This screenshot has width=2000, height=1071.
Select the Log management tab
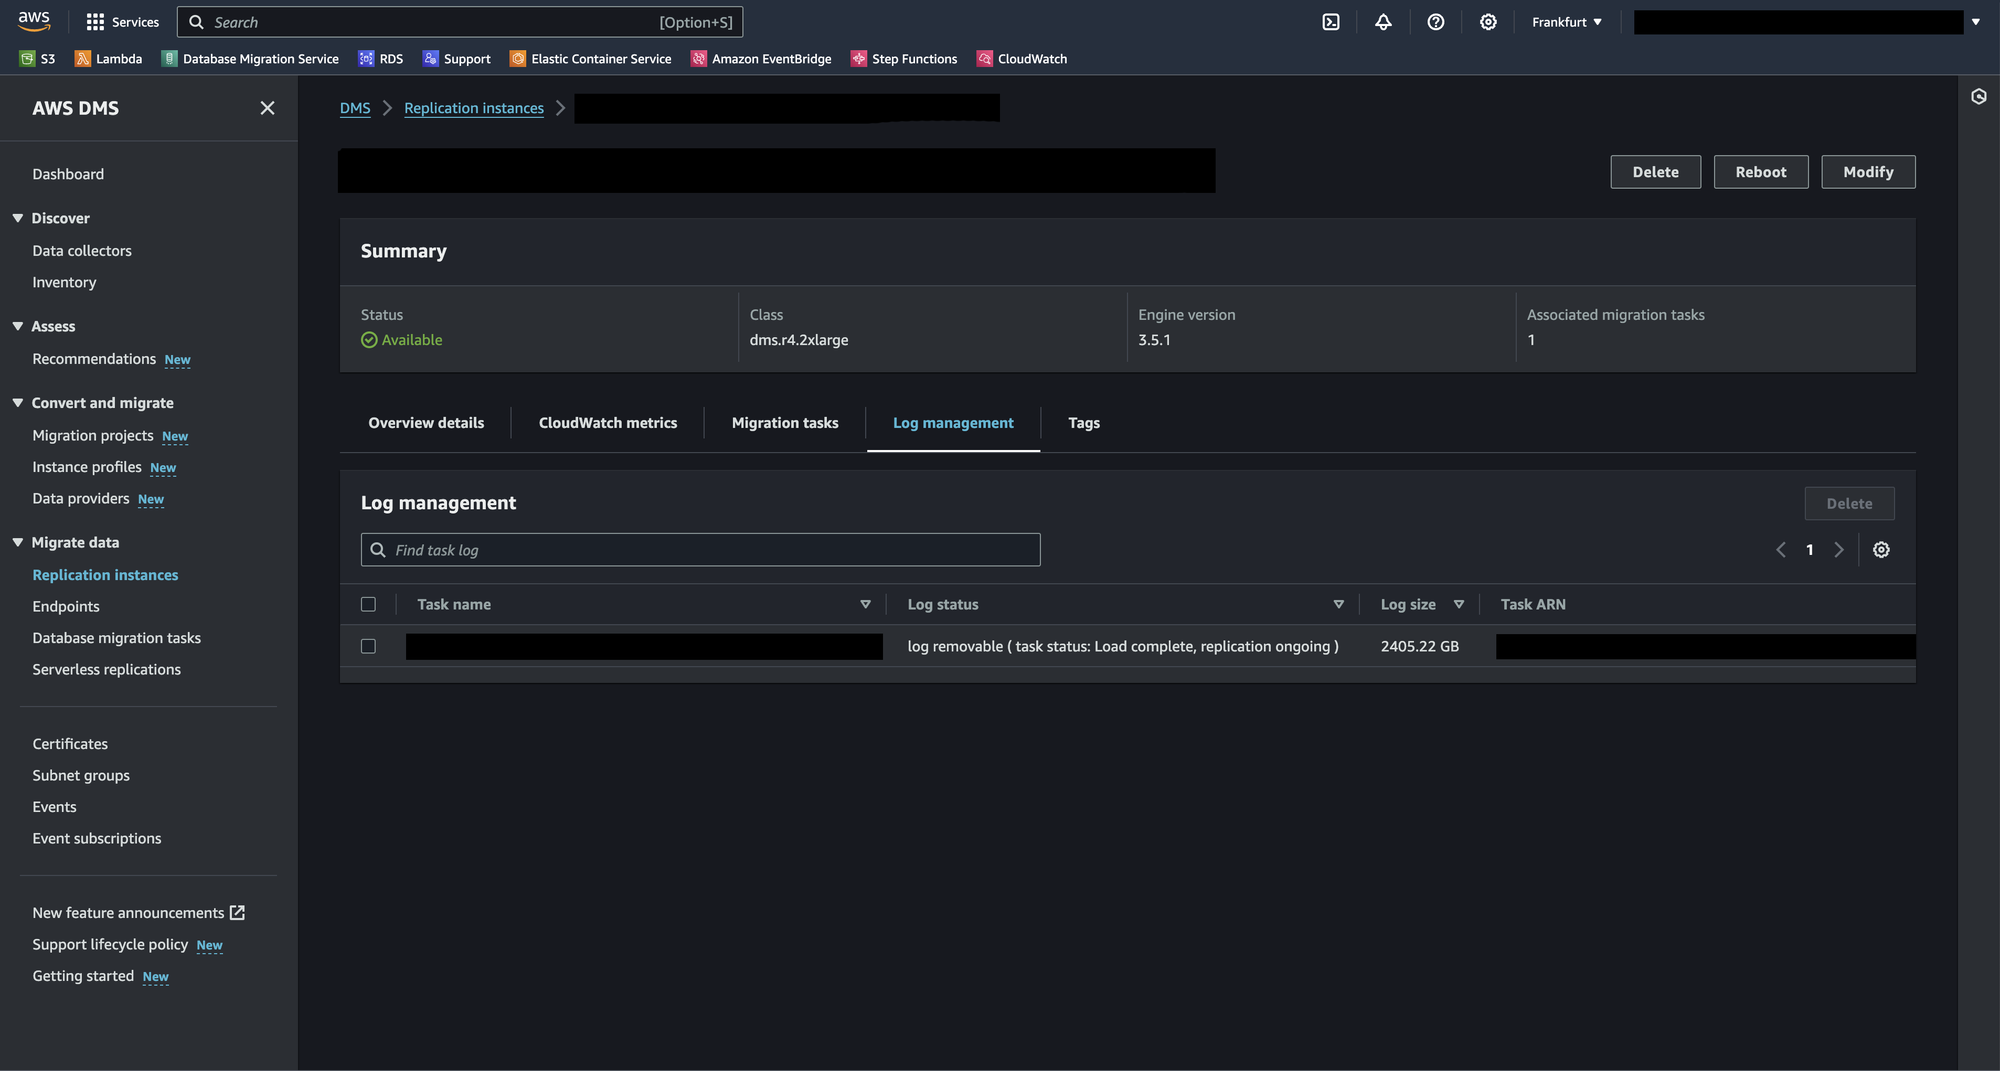click(x=953, y=423)
